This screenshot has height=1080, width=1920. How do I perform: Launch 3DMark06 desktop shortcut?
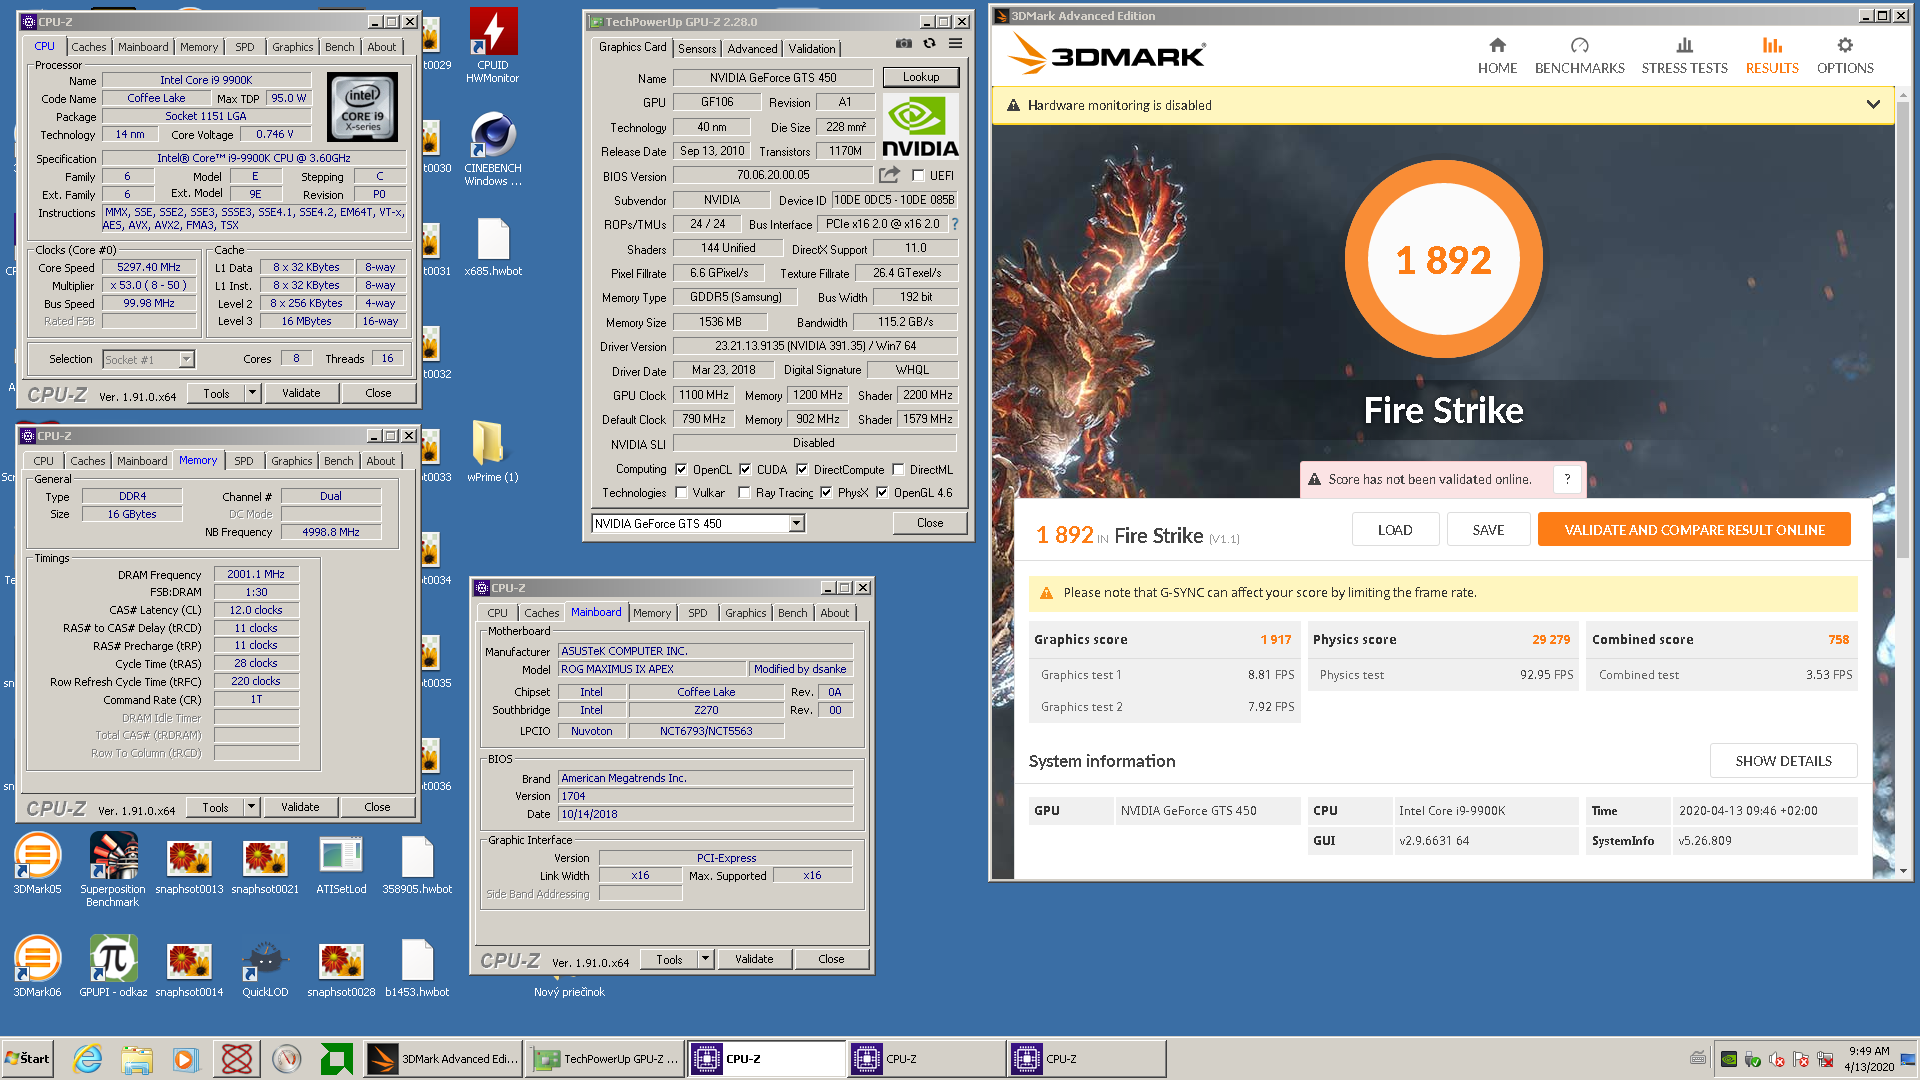pos(37,967)
